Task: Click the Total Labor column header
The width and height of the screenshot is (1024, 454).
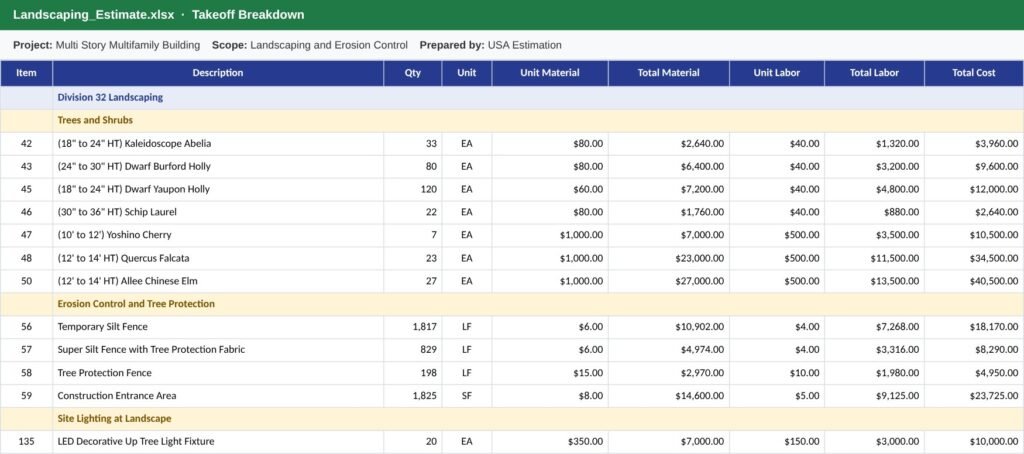Action: tap(874, 73)
